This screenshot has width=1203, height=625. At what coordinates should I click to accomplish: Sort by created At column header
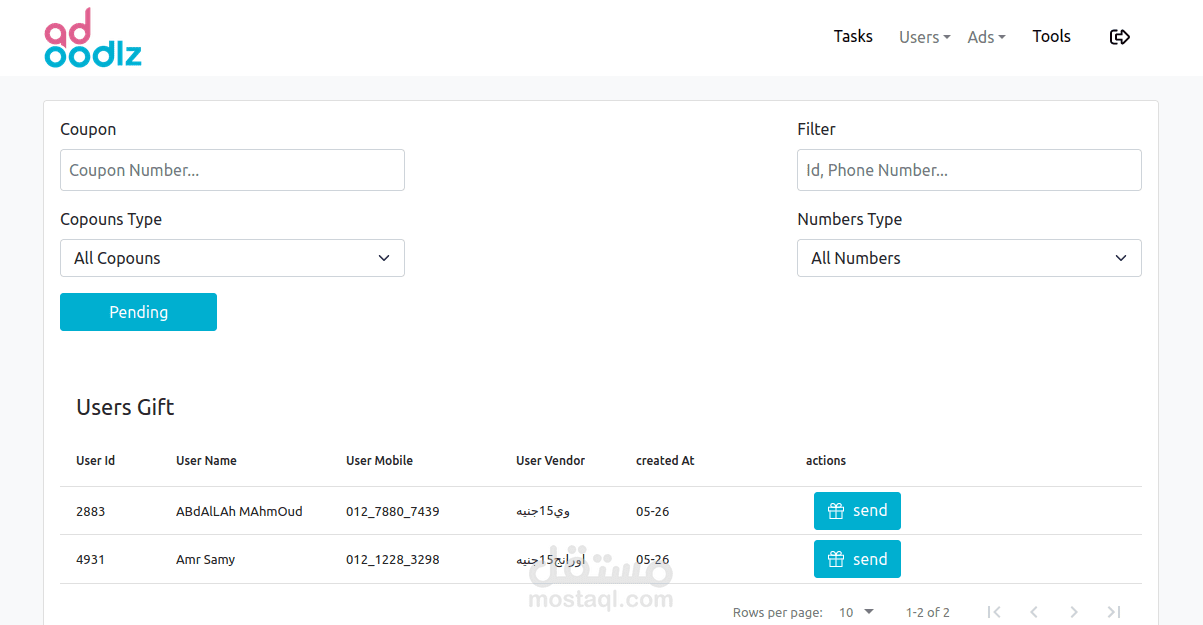tap(665, 461)
